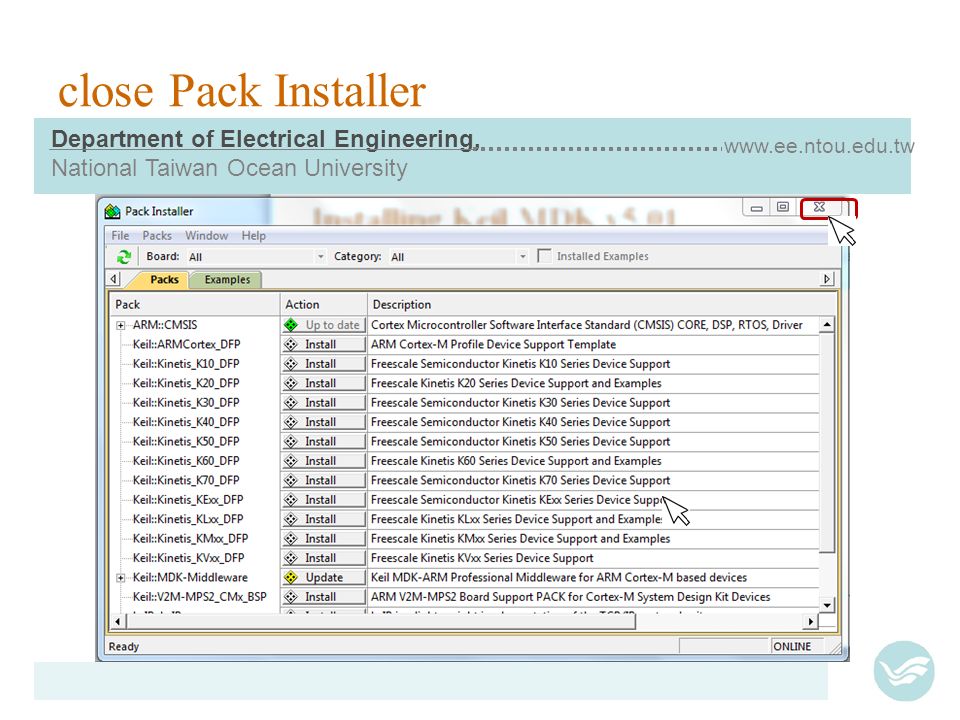Image resolution: width=960 pixels, height=720 pixels.
Task: Install the Keil::Kinetis_KExx_DFP pack
Action: click(x=324, y=500)
